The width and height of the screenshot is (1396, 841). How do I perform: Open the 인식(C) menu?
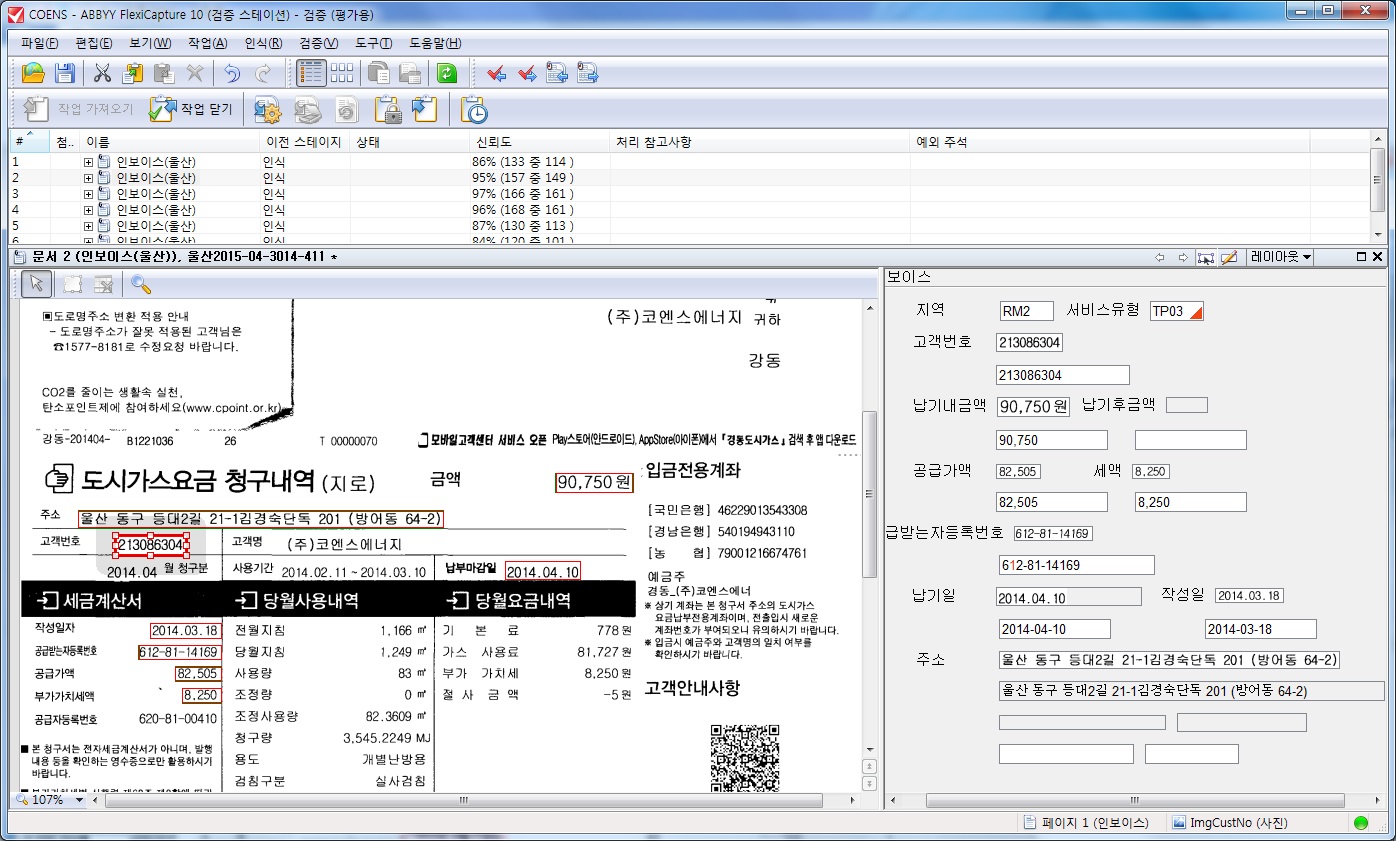264,43
